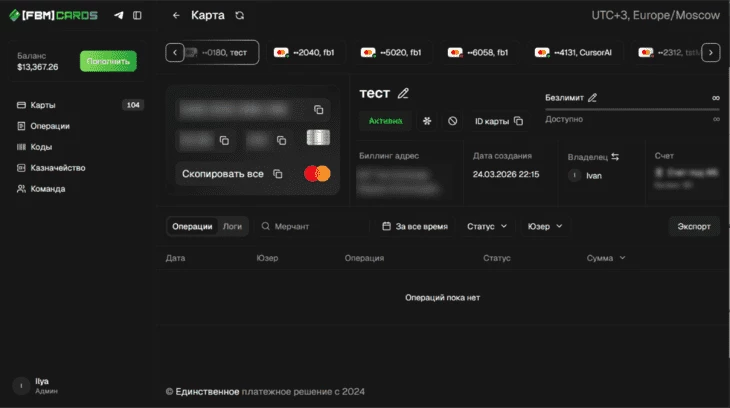
Task: Open Казначейство in the sidebar
Action: [57, 168]
